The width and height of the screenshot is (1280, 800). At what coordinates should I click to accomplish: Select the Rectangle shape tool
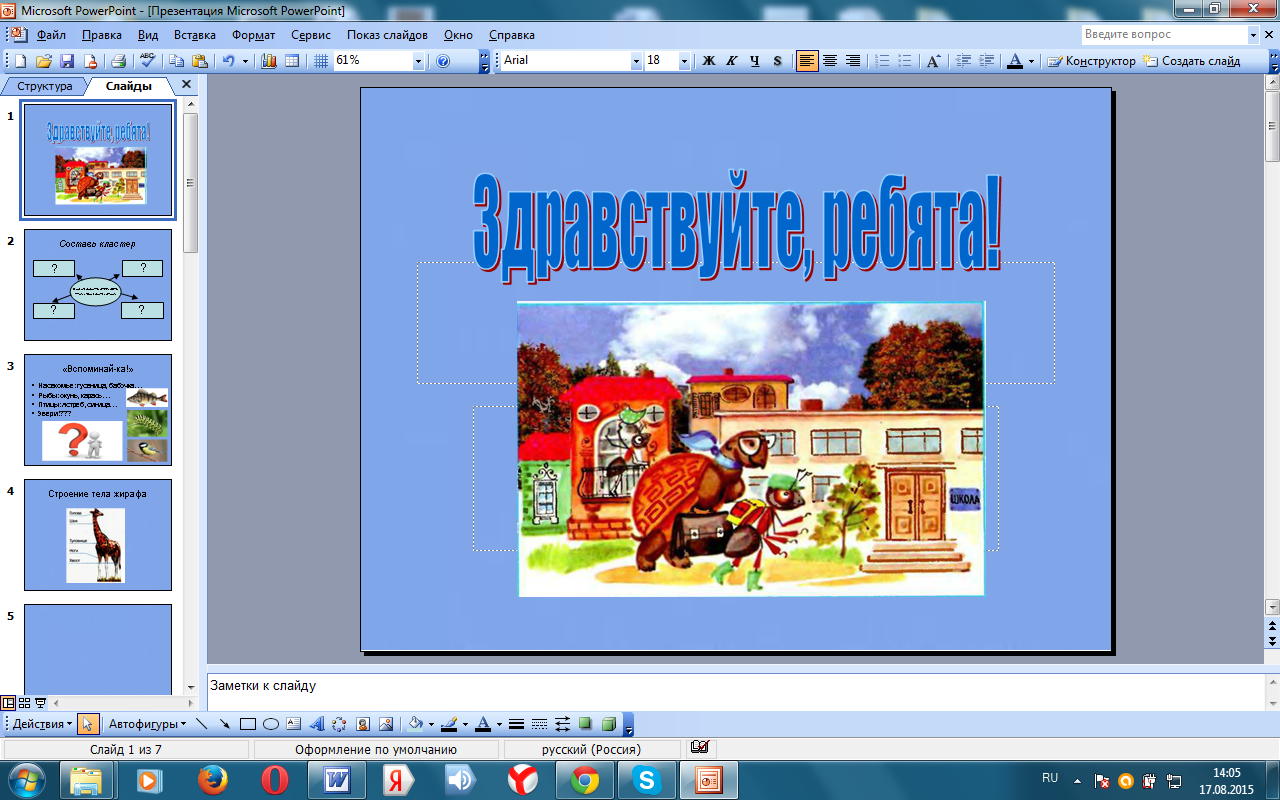[x=248, y=724]
